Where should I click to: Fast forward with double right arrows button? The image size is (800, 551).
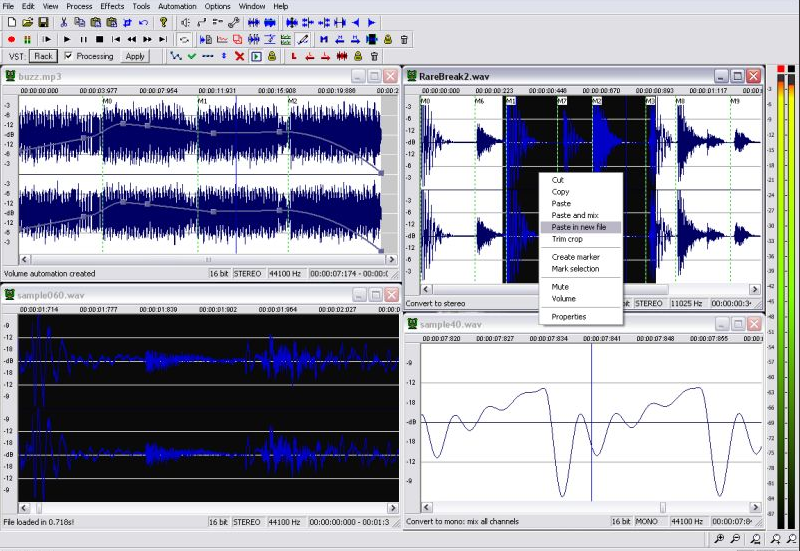[148, 39]
